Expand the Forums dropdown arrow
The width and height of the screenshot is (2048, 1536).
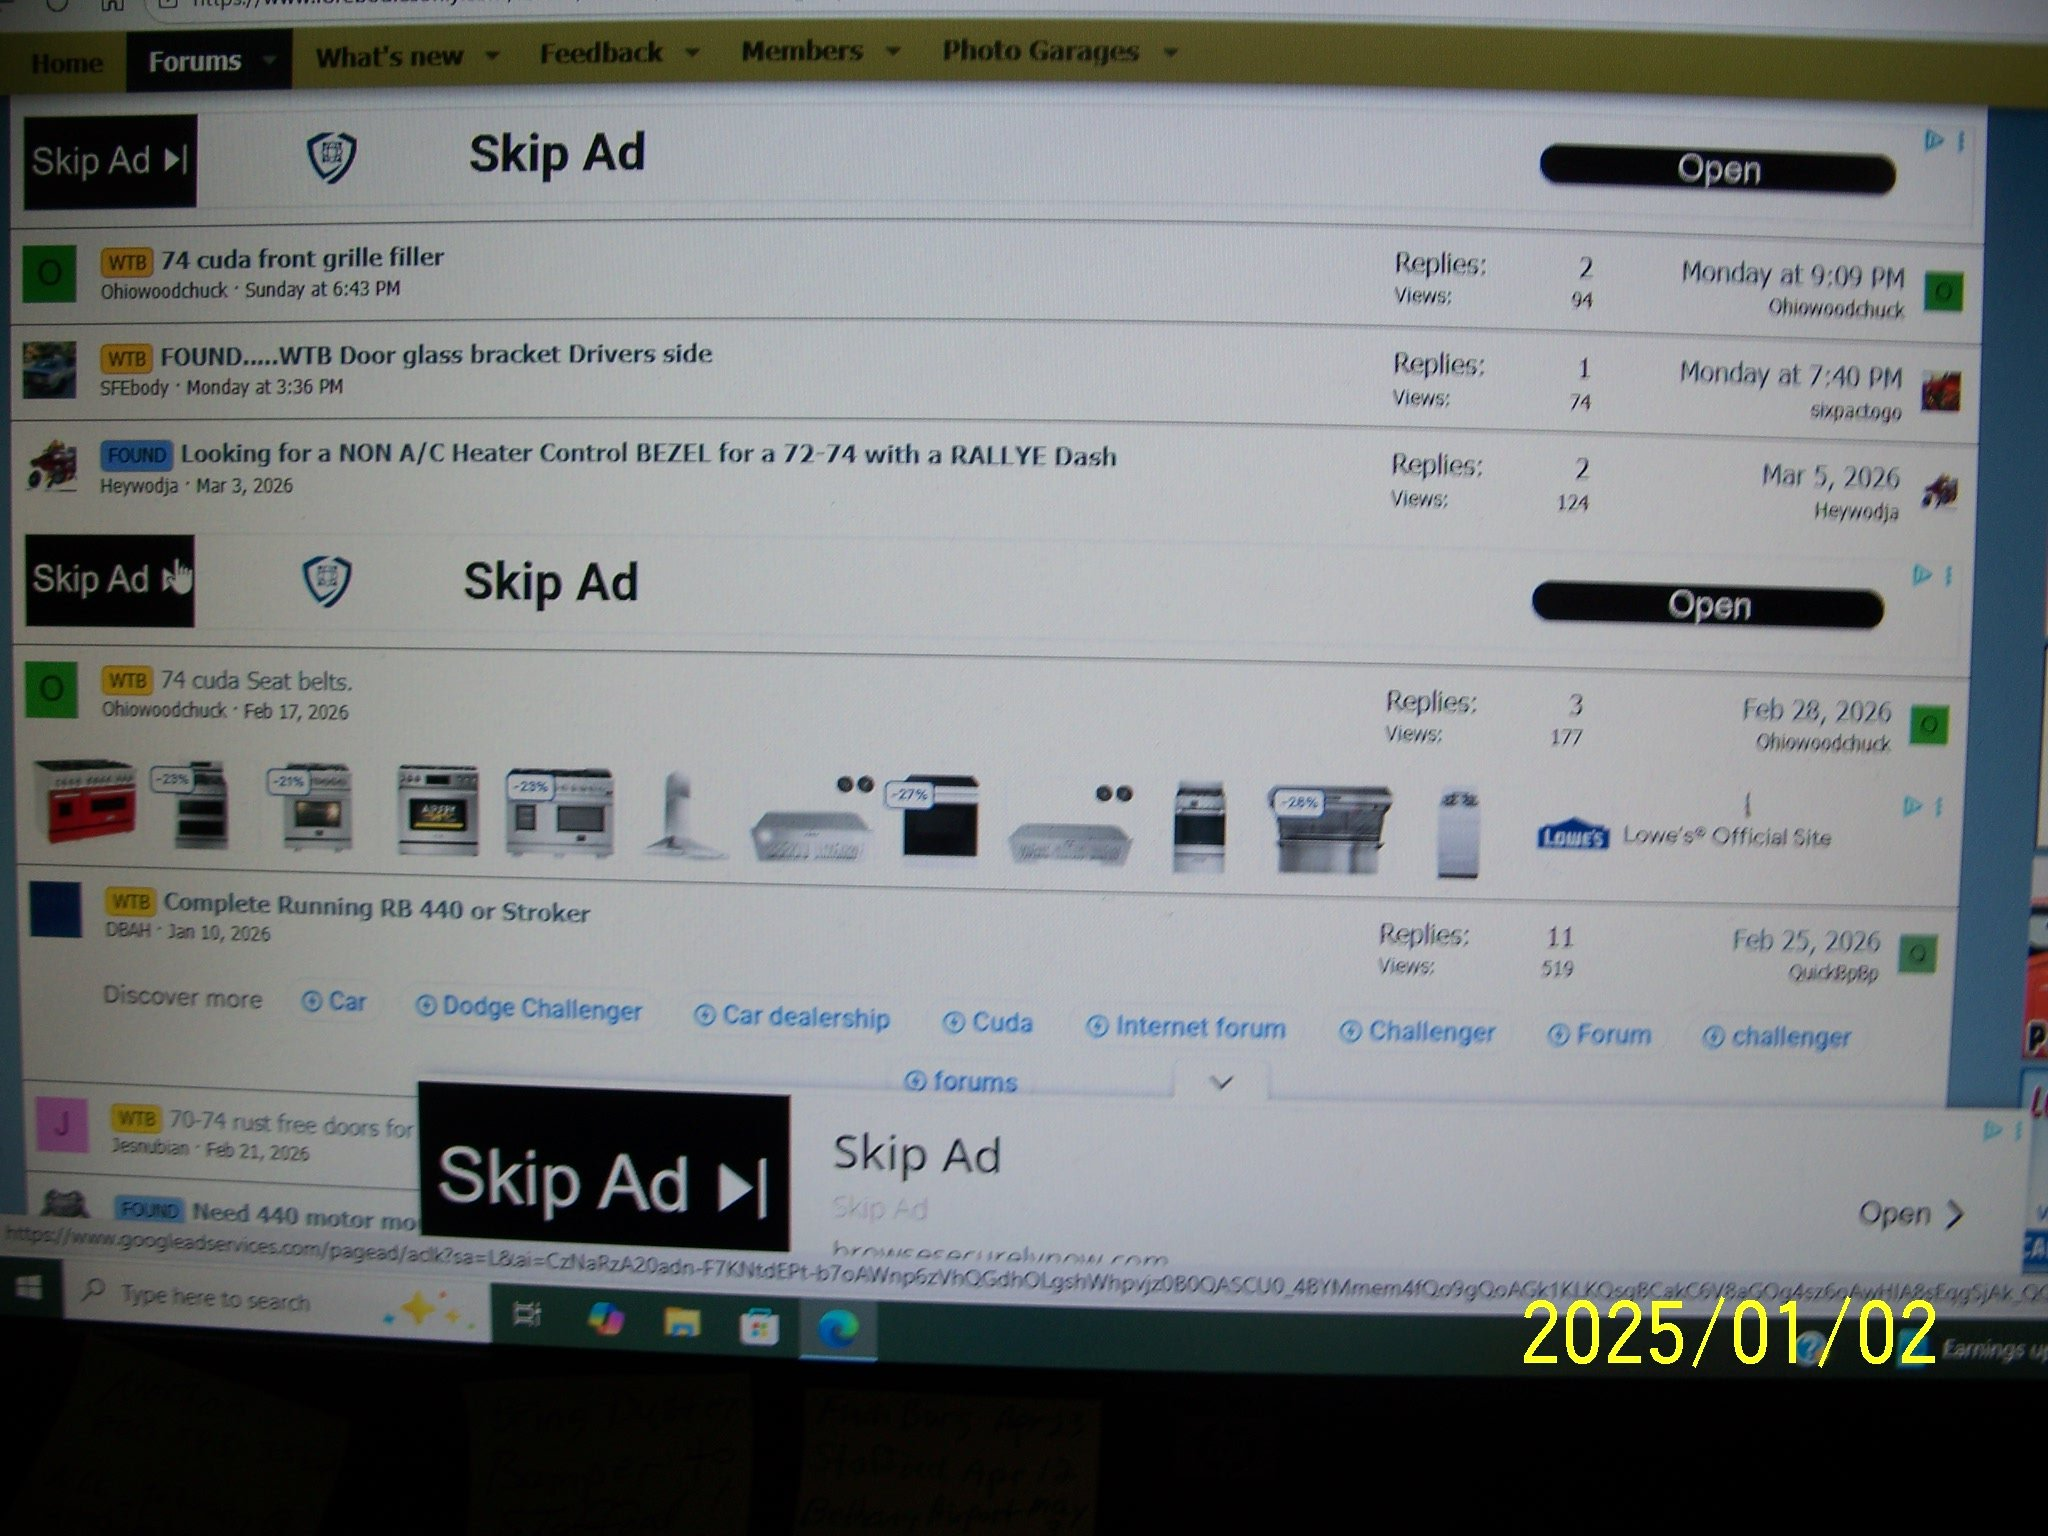(x=269, y=60)
